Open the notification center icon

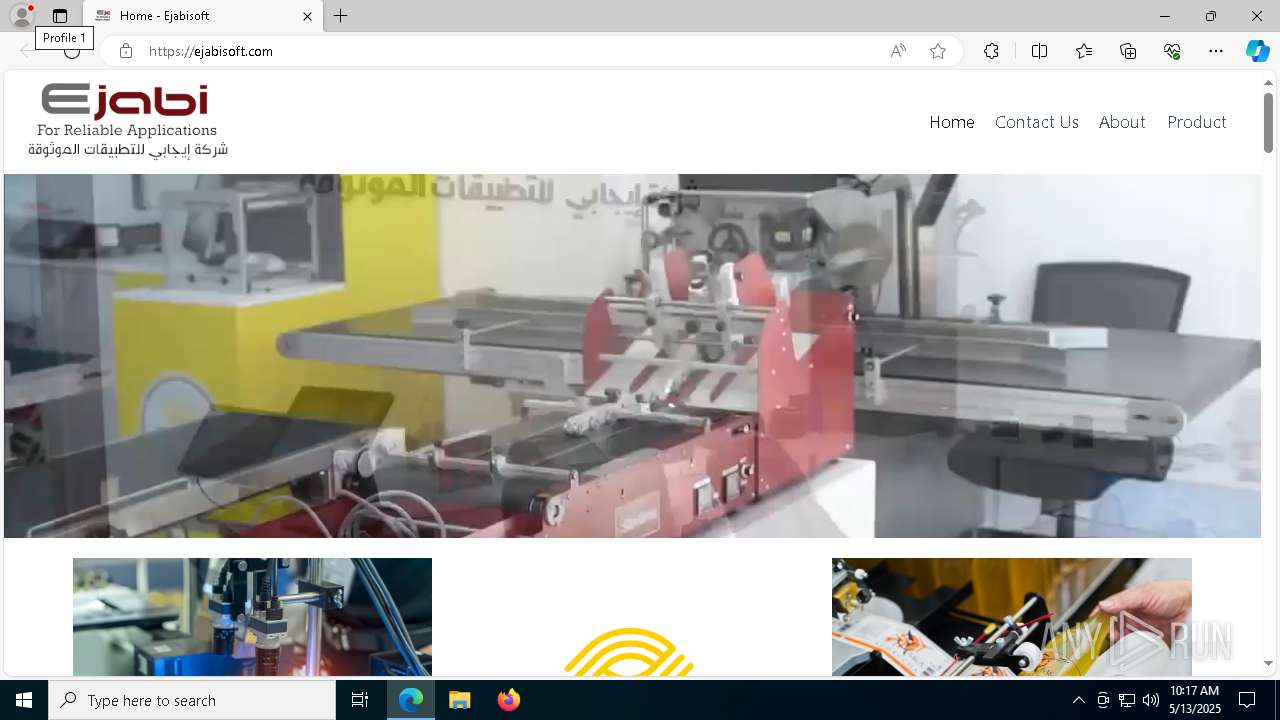[1247, 700]
